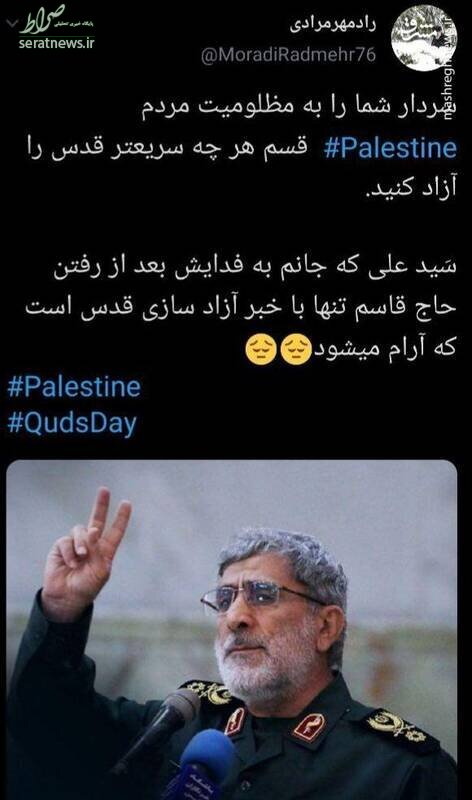Open the tweet author's profile avatar
The image size is (472, 800).
tap(424, 38)
